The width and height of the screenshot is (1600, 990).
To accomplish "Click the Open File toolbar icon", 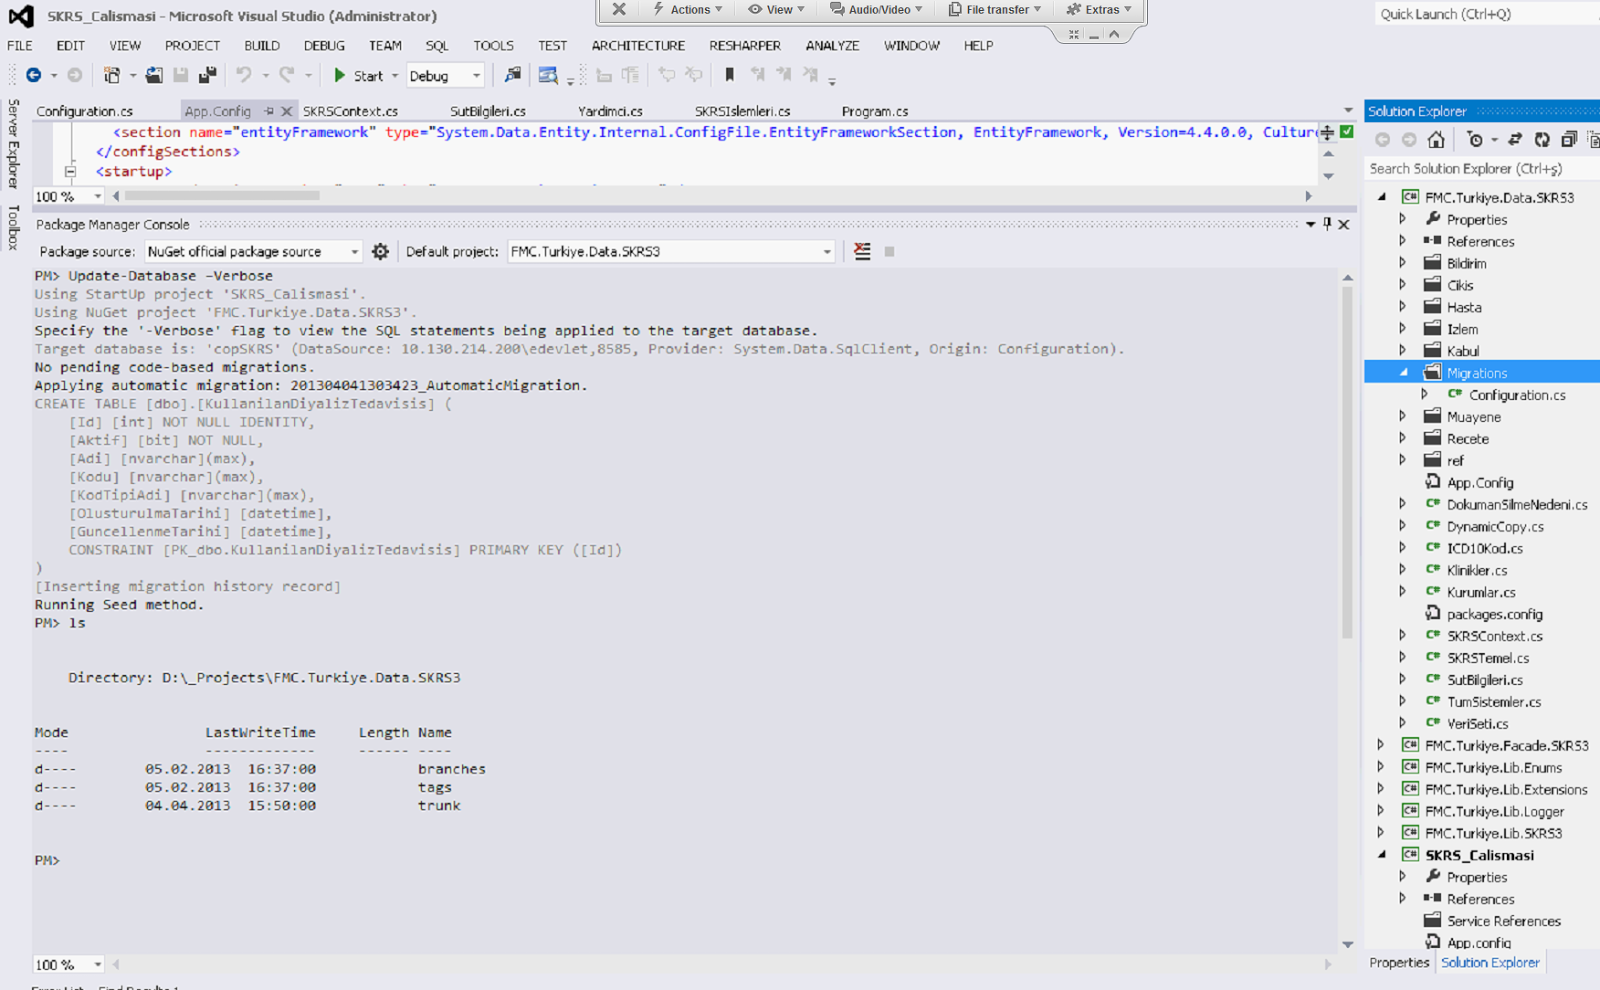I will [x=154, y=75].
